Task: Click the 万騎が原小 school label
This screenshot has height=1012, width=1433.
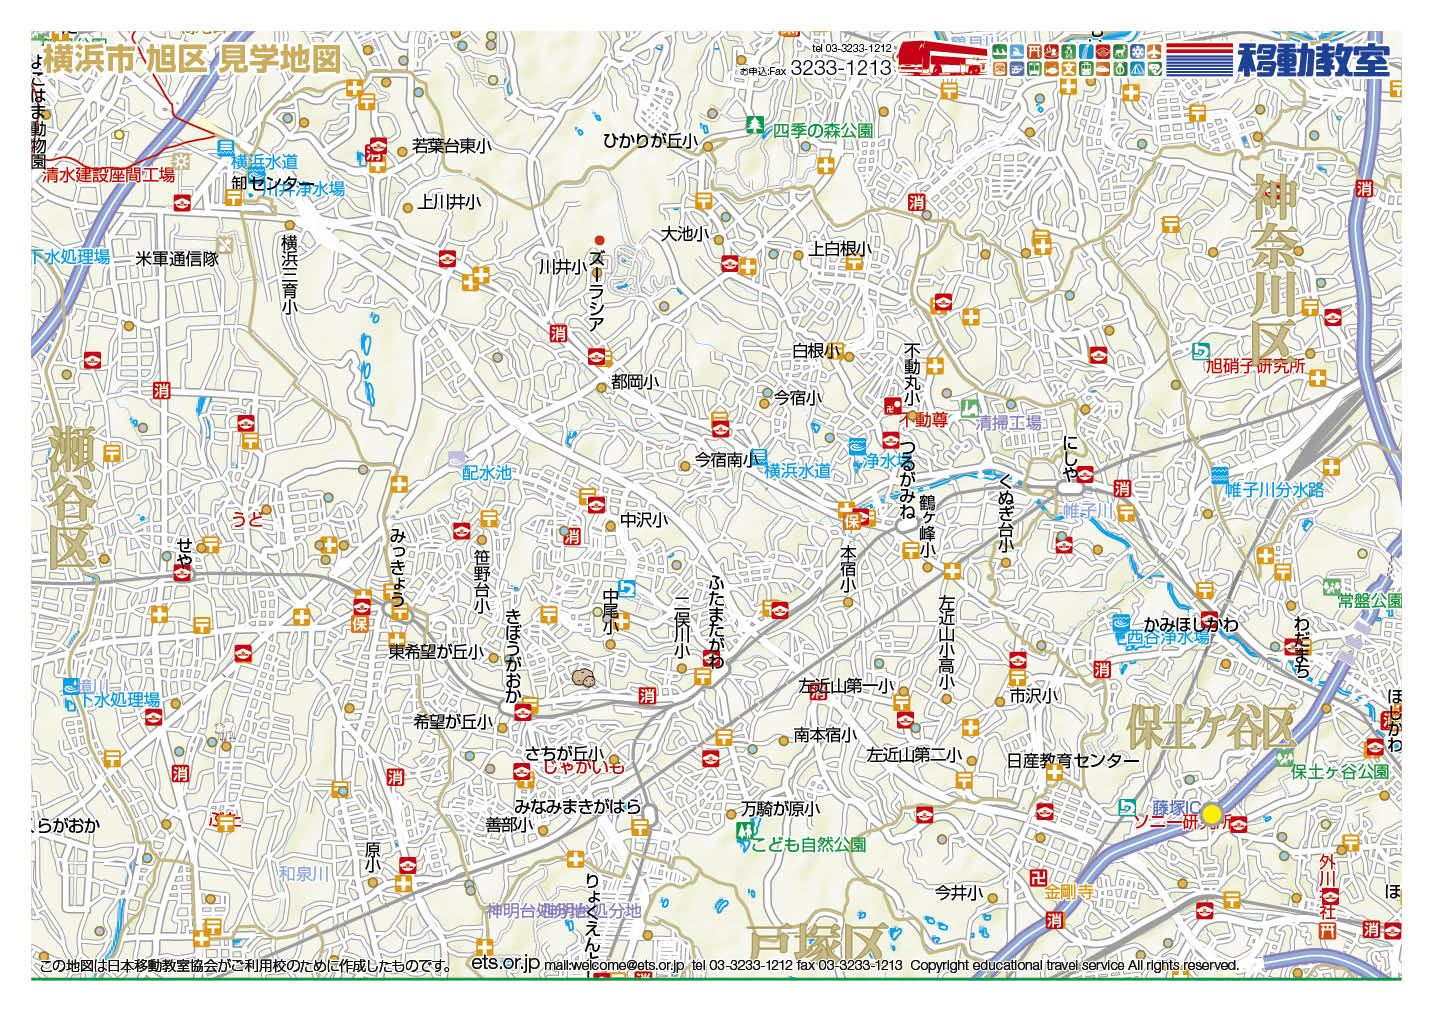Action: point(780,809)
